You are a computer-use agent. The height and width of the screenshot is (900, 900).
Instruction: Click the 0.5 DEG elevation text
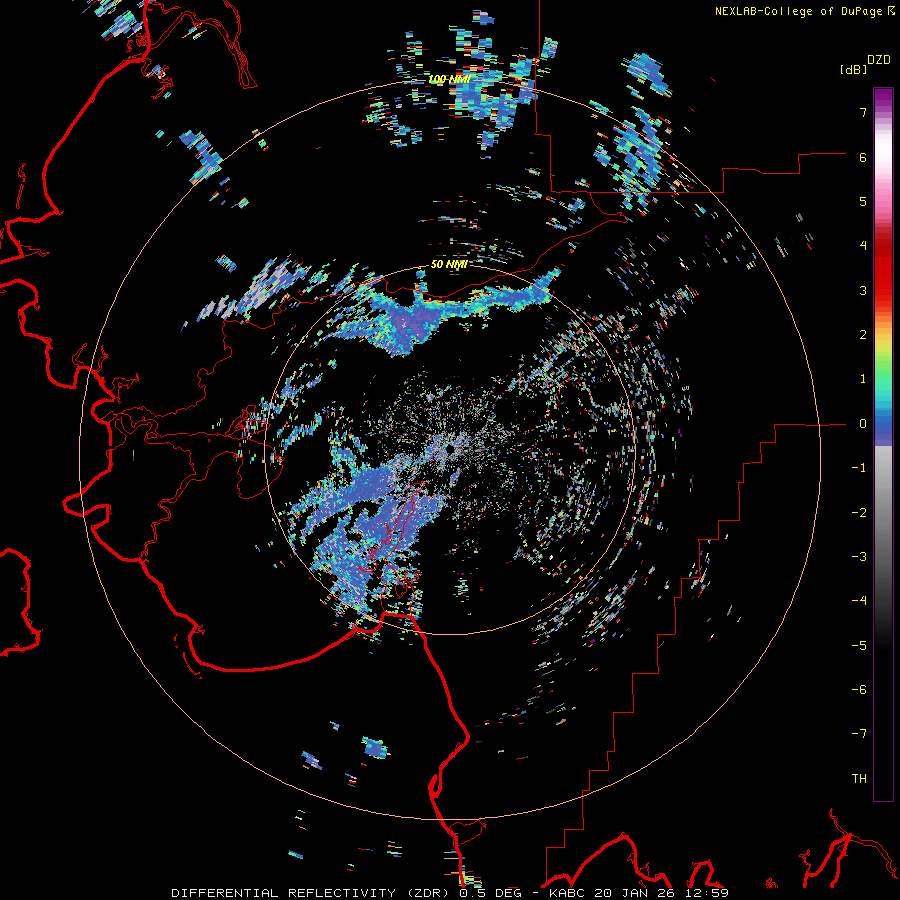[x=492, y=893]
